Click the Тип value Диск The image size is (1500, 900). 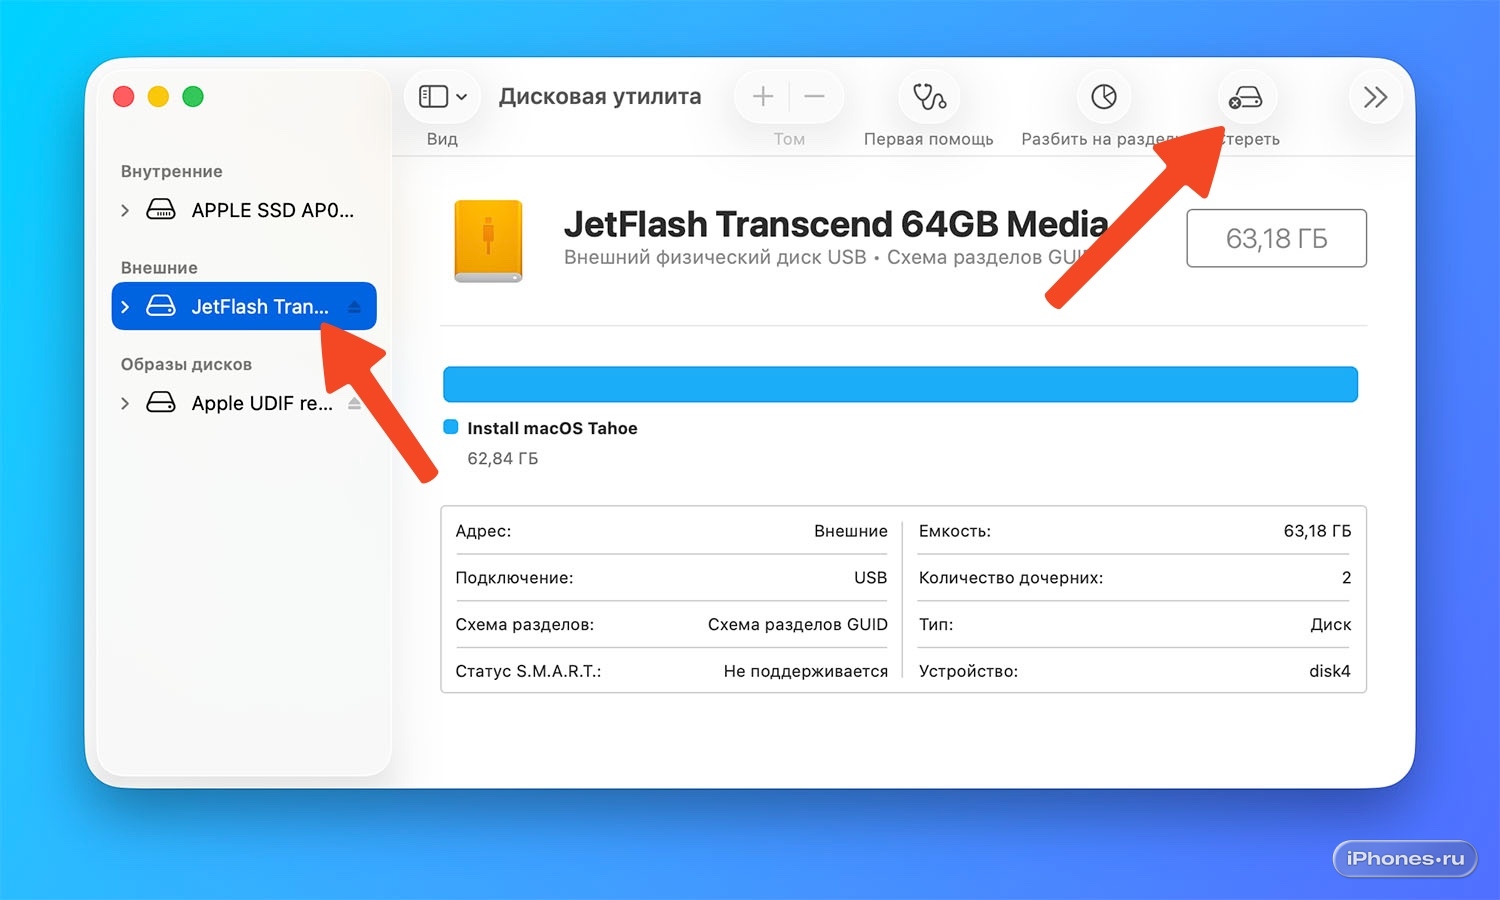click(x=1331, y=625)
